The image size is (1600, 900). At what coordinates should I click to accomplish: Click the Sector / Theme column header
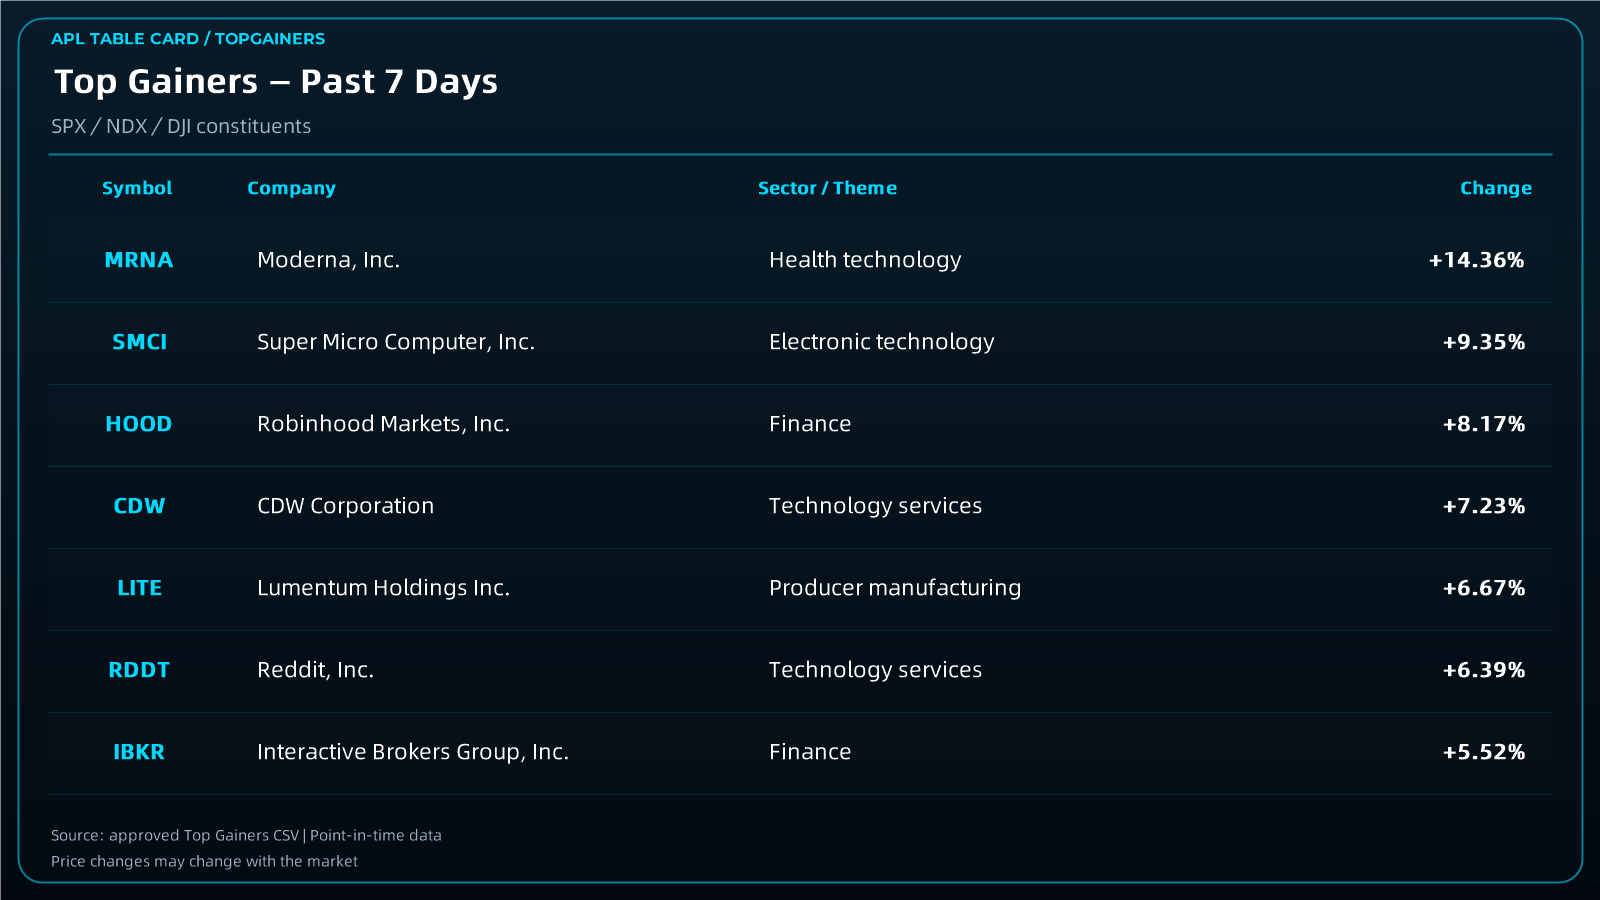[827, 188]
